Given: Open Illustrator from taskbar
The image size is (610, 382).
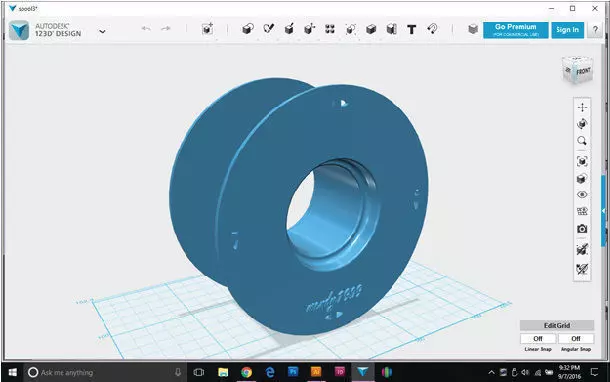Looking at the screenshot, I should [316, 372].
